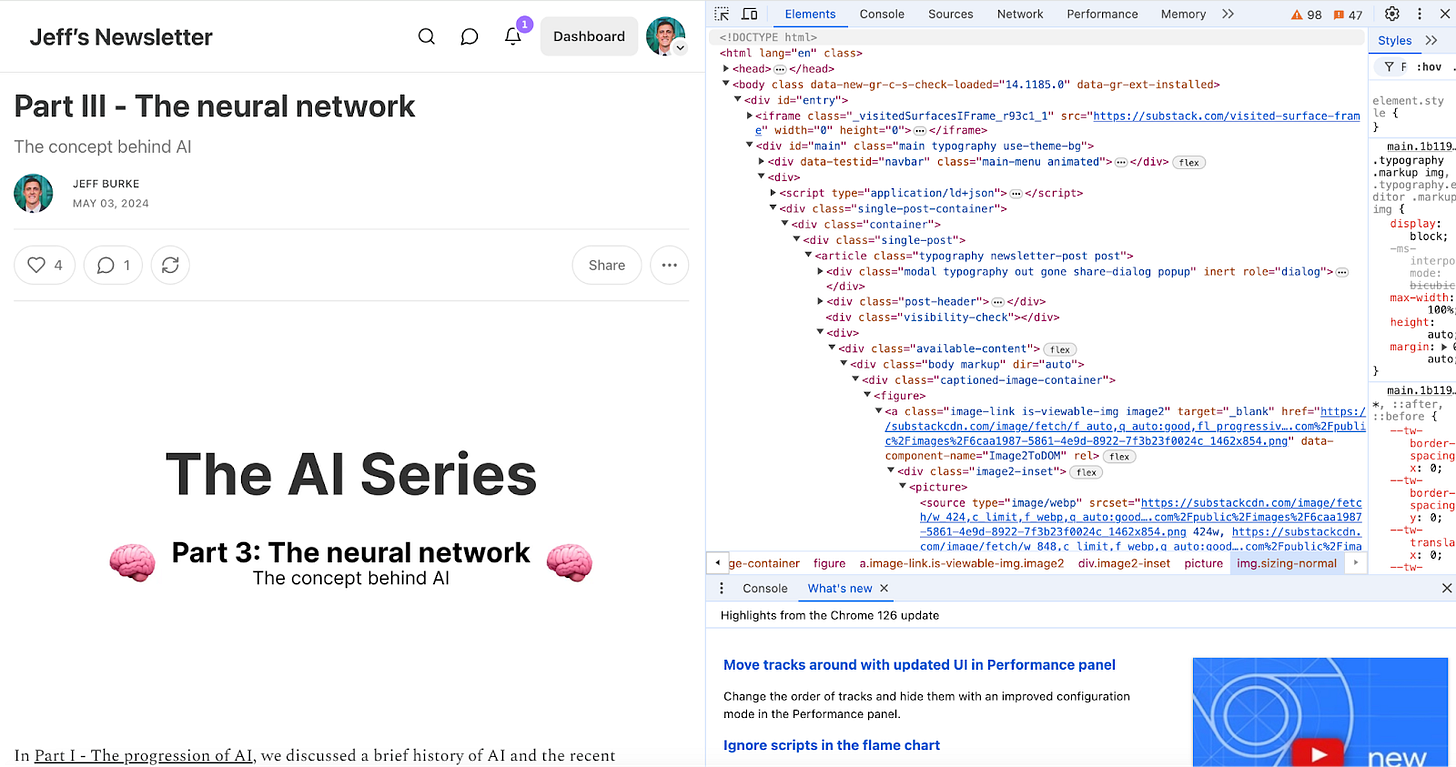The image size is (1456, 767).
Task: Select the article typography newsletter-post node
Action: (x=974, y=256)
